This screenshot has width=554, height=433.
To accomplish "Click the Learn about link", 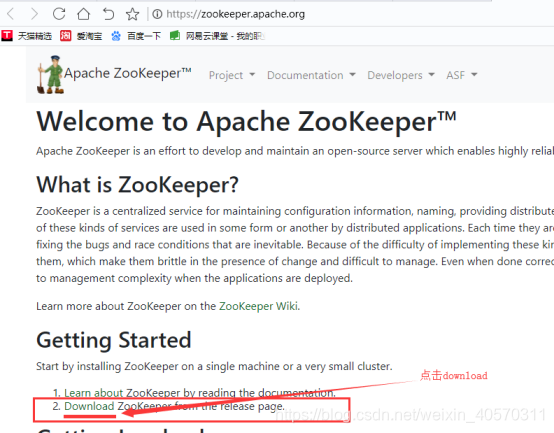I will 93,393.
